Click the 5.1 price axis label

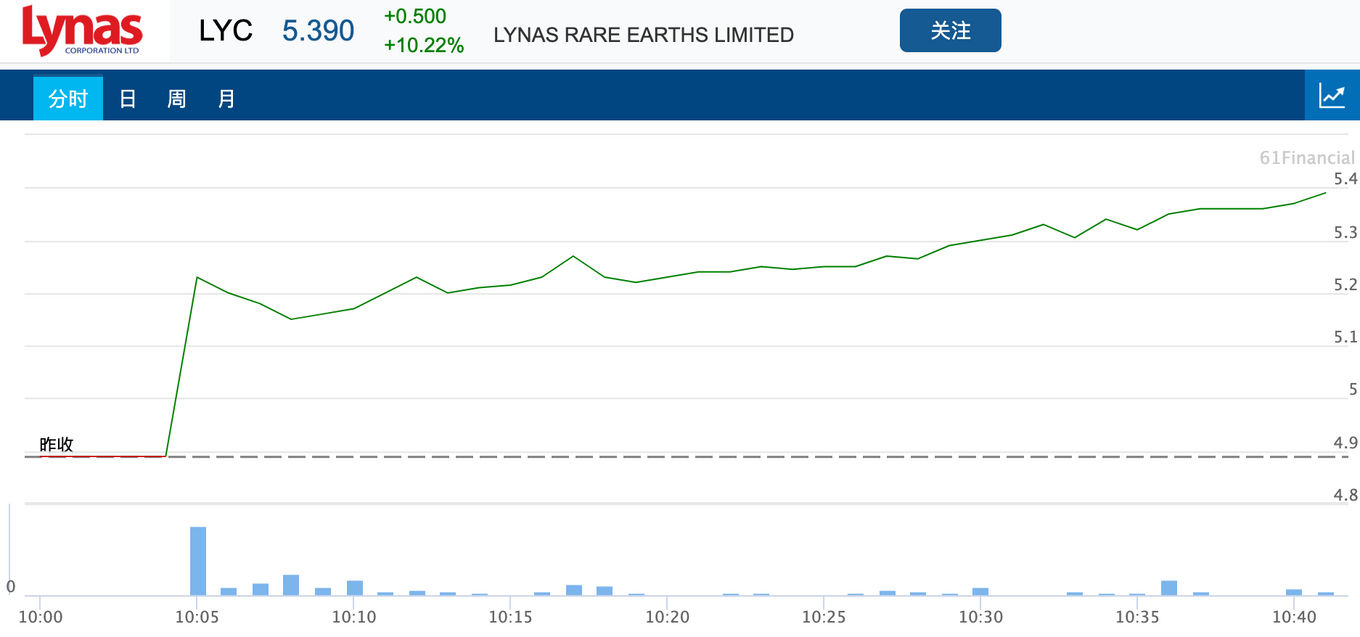tap(1346, 337)
